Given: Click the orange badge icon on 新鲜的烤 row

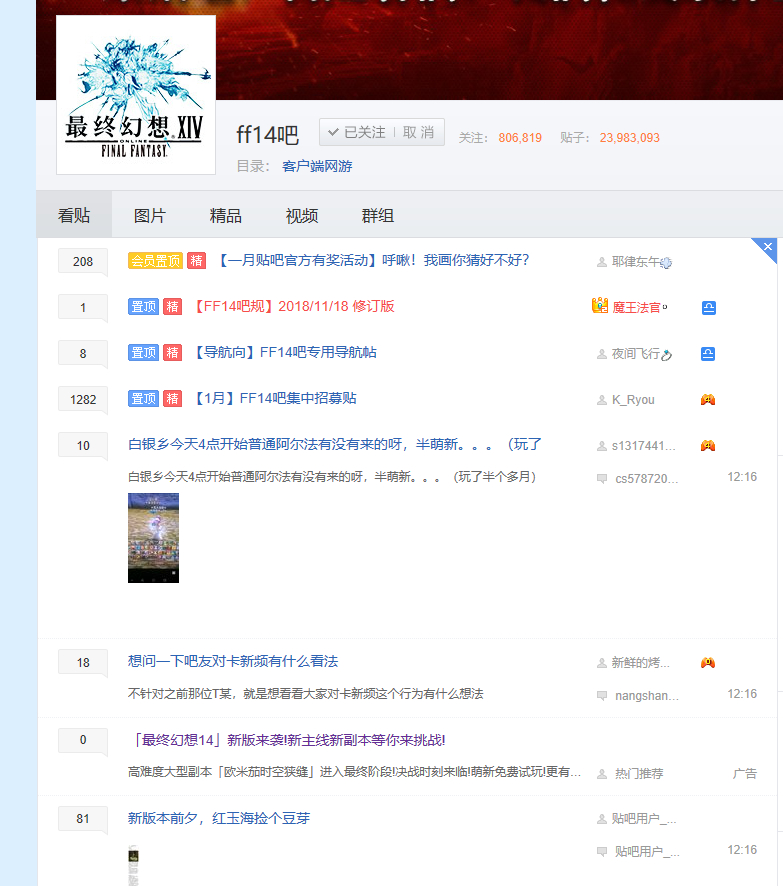Looking at the screenshot, I should point(708,663).
